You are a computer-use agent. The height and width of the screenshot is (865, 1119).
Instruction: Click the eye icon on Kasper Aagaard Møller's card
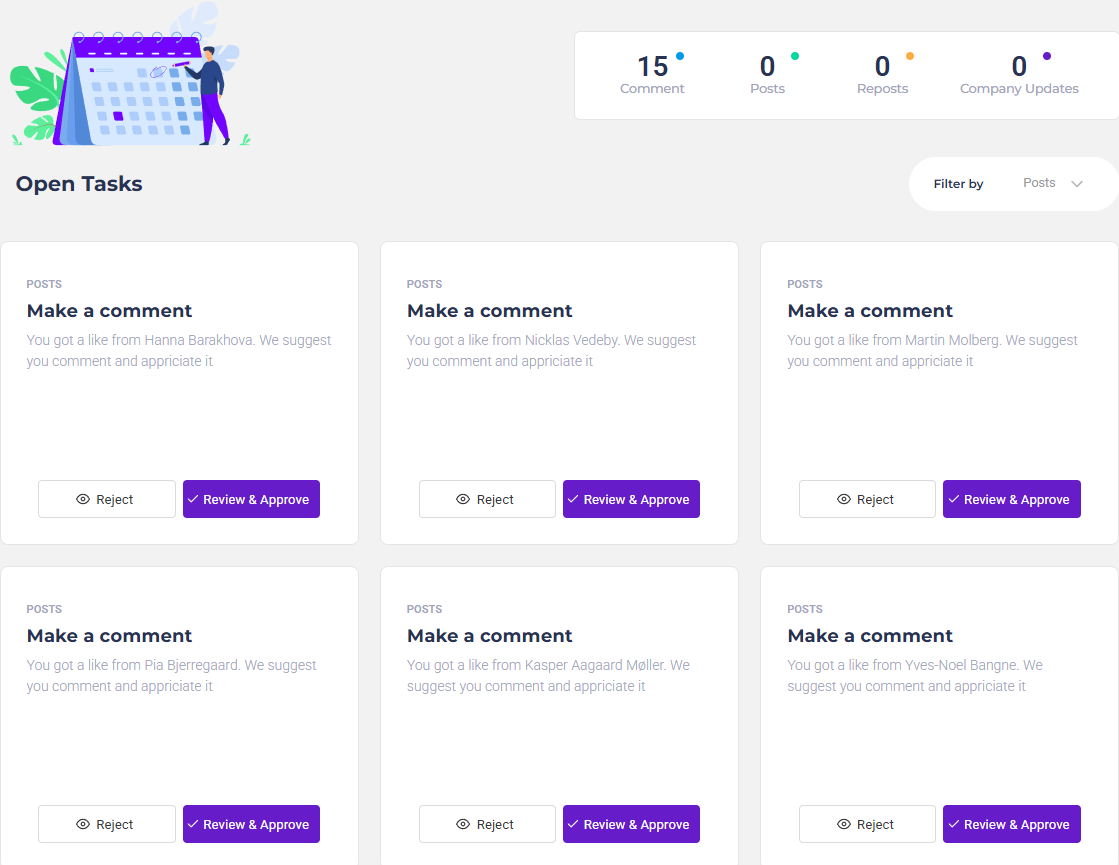463,824
